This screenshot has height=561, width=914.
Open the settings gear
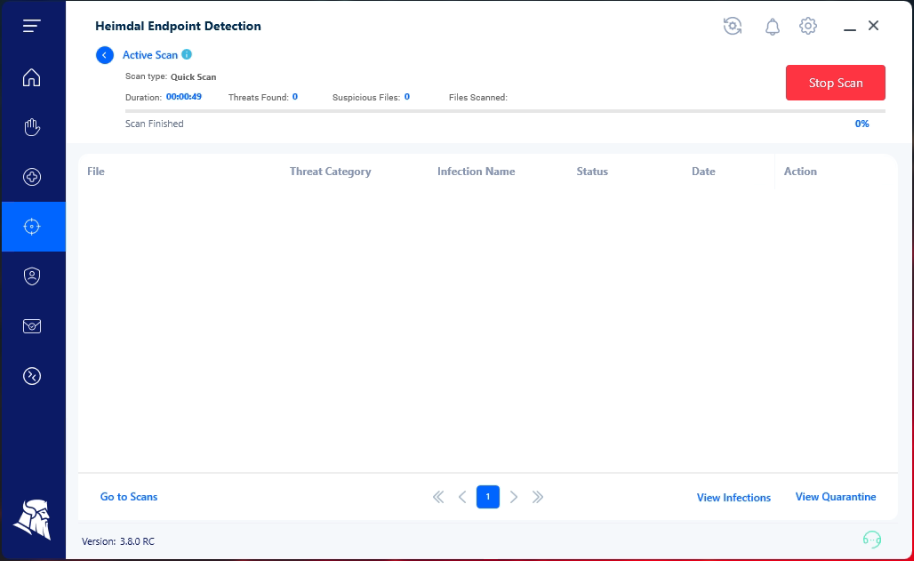[x=808, y=26]
